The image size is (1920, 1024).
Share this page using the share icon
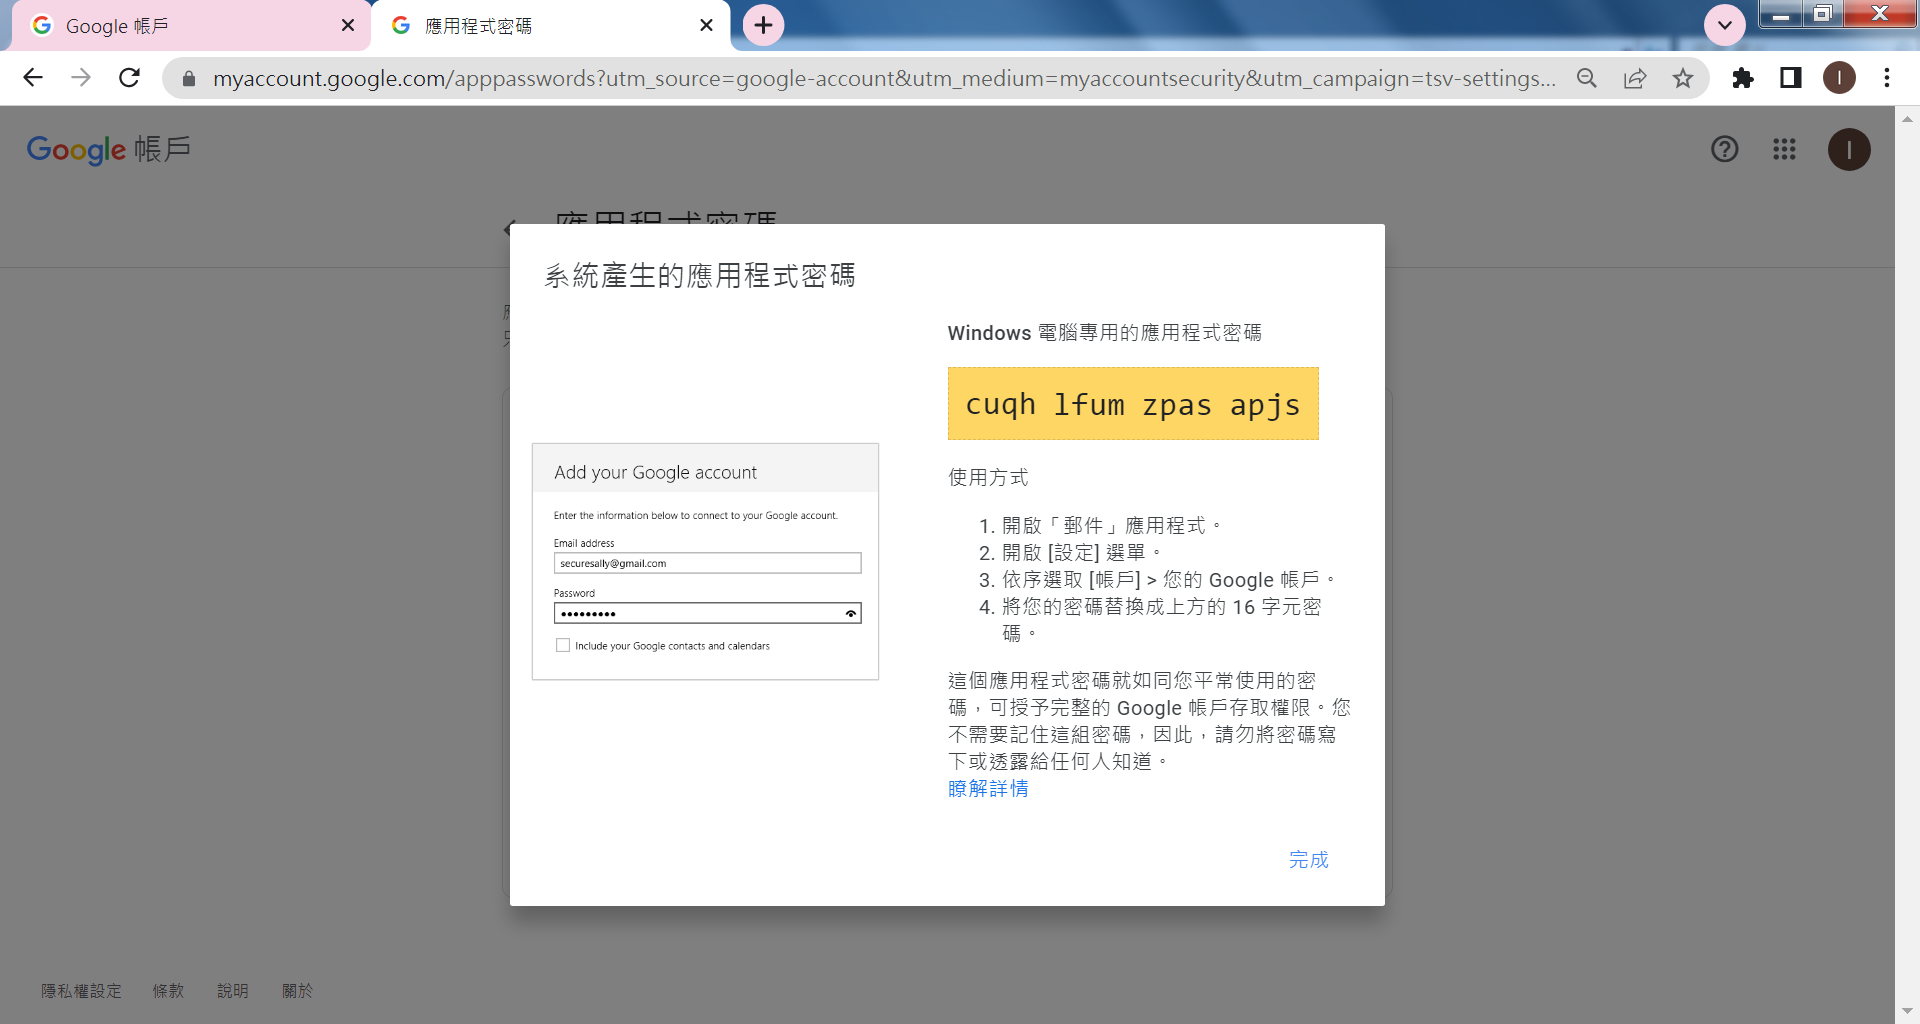click(1635, 78)
